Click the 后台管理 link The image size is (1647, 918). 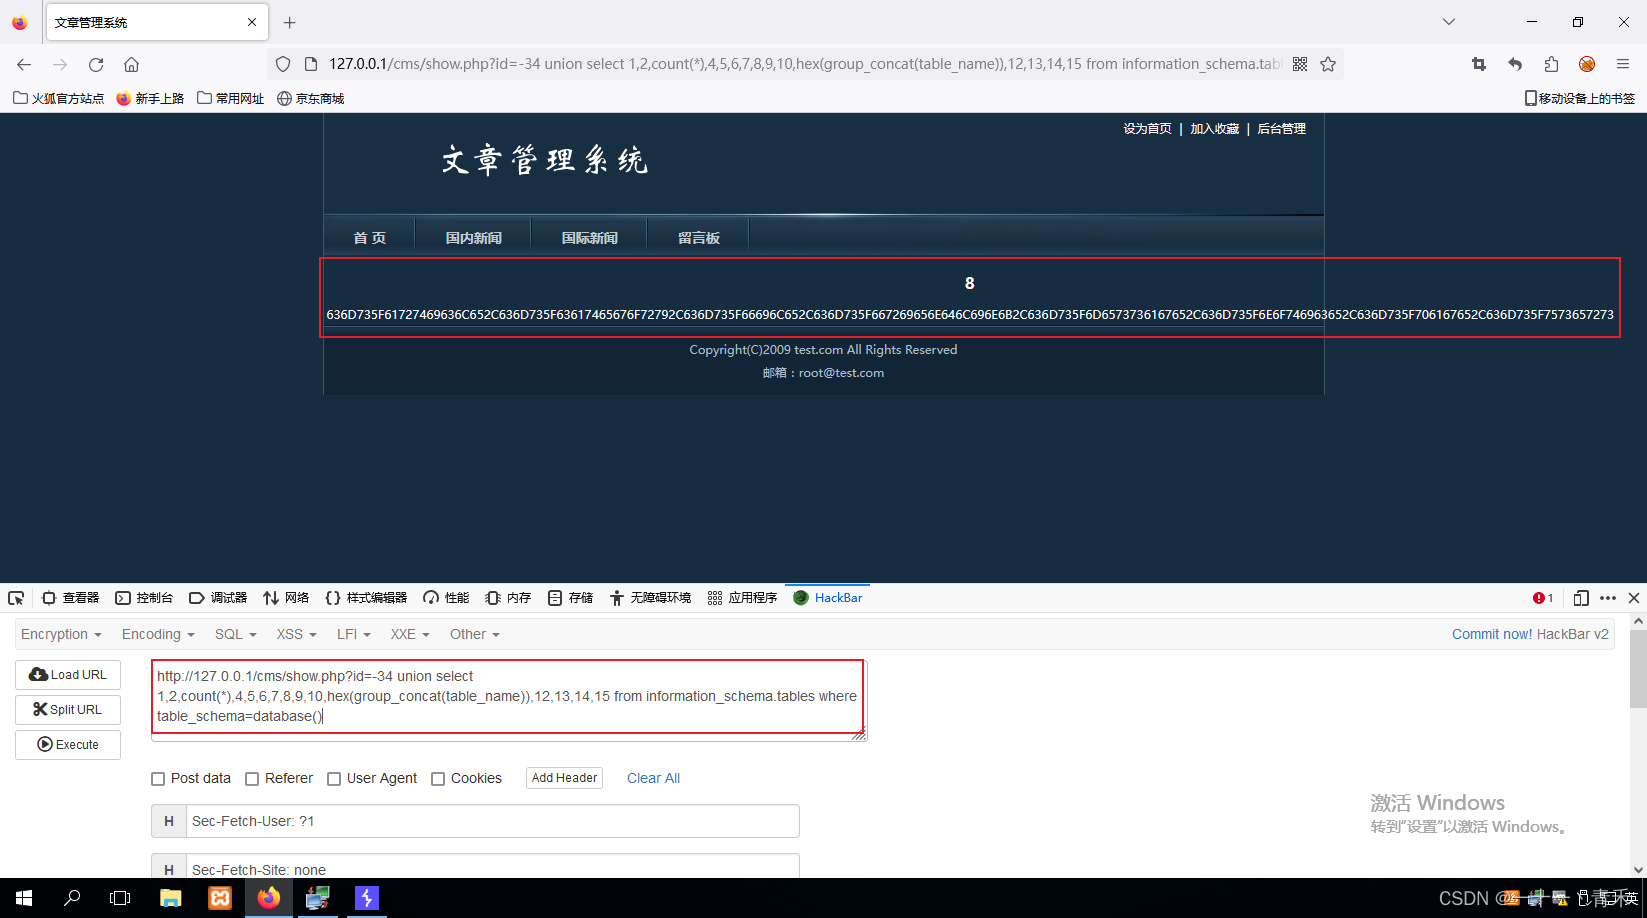(1281, 129)
